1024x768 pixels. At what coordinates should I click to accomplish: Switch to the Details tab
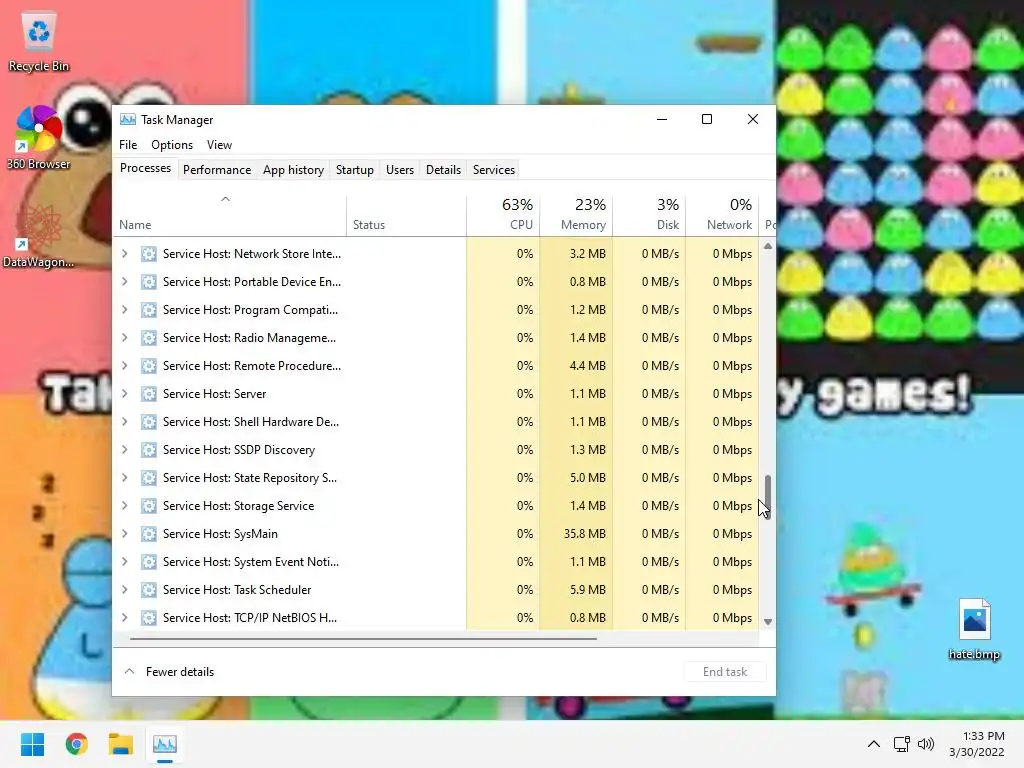pos(443,170)
